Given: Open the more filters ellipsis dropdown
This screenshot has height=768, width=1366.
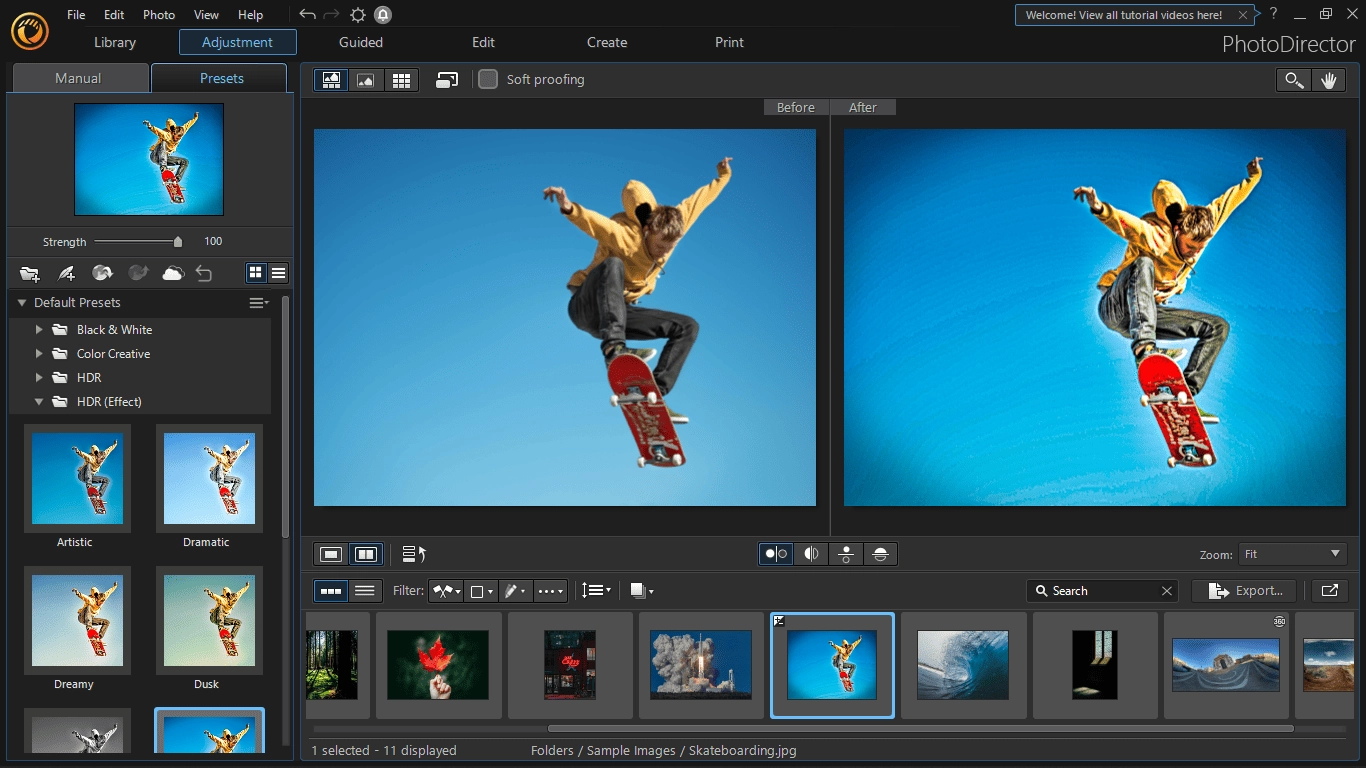Looking at the screenshot, I should point(550,591).
